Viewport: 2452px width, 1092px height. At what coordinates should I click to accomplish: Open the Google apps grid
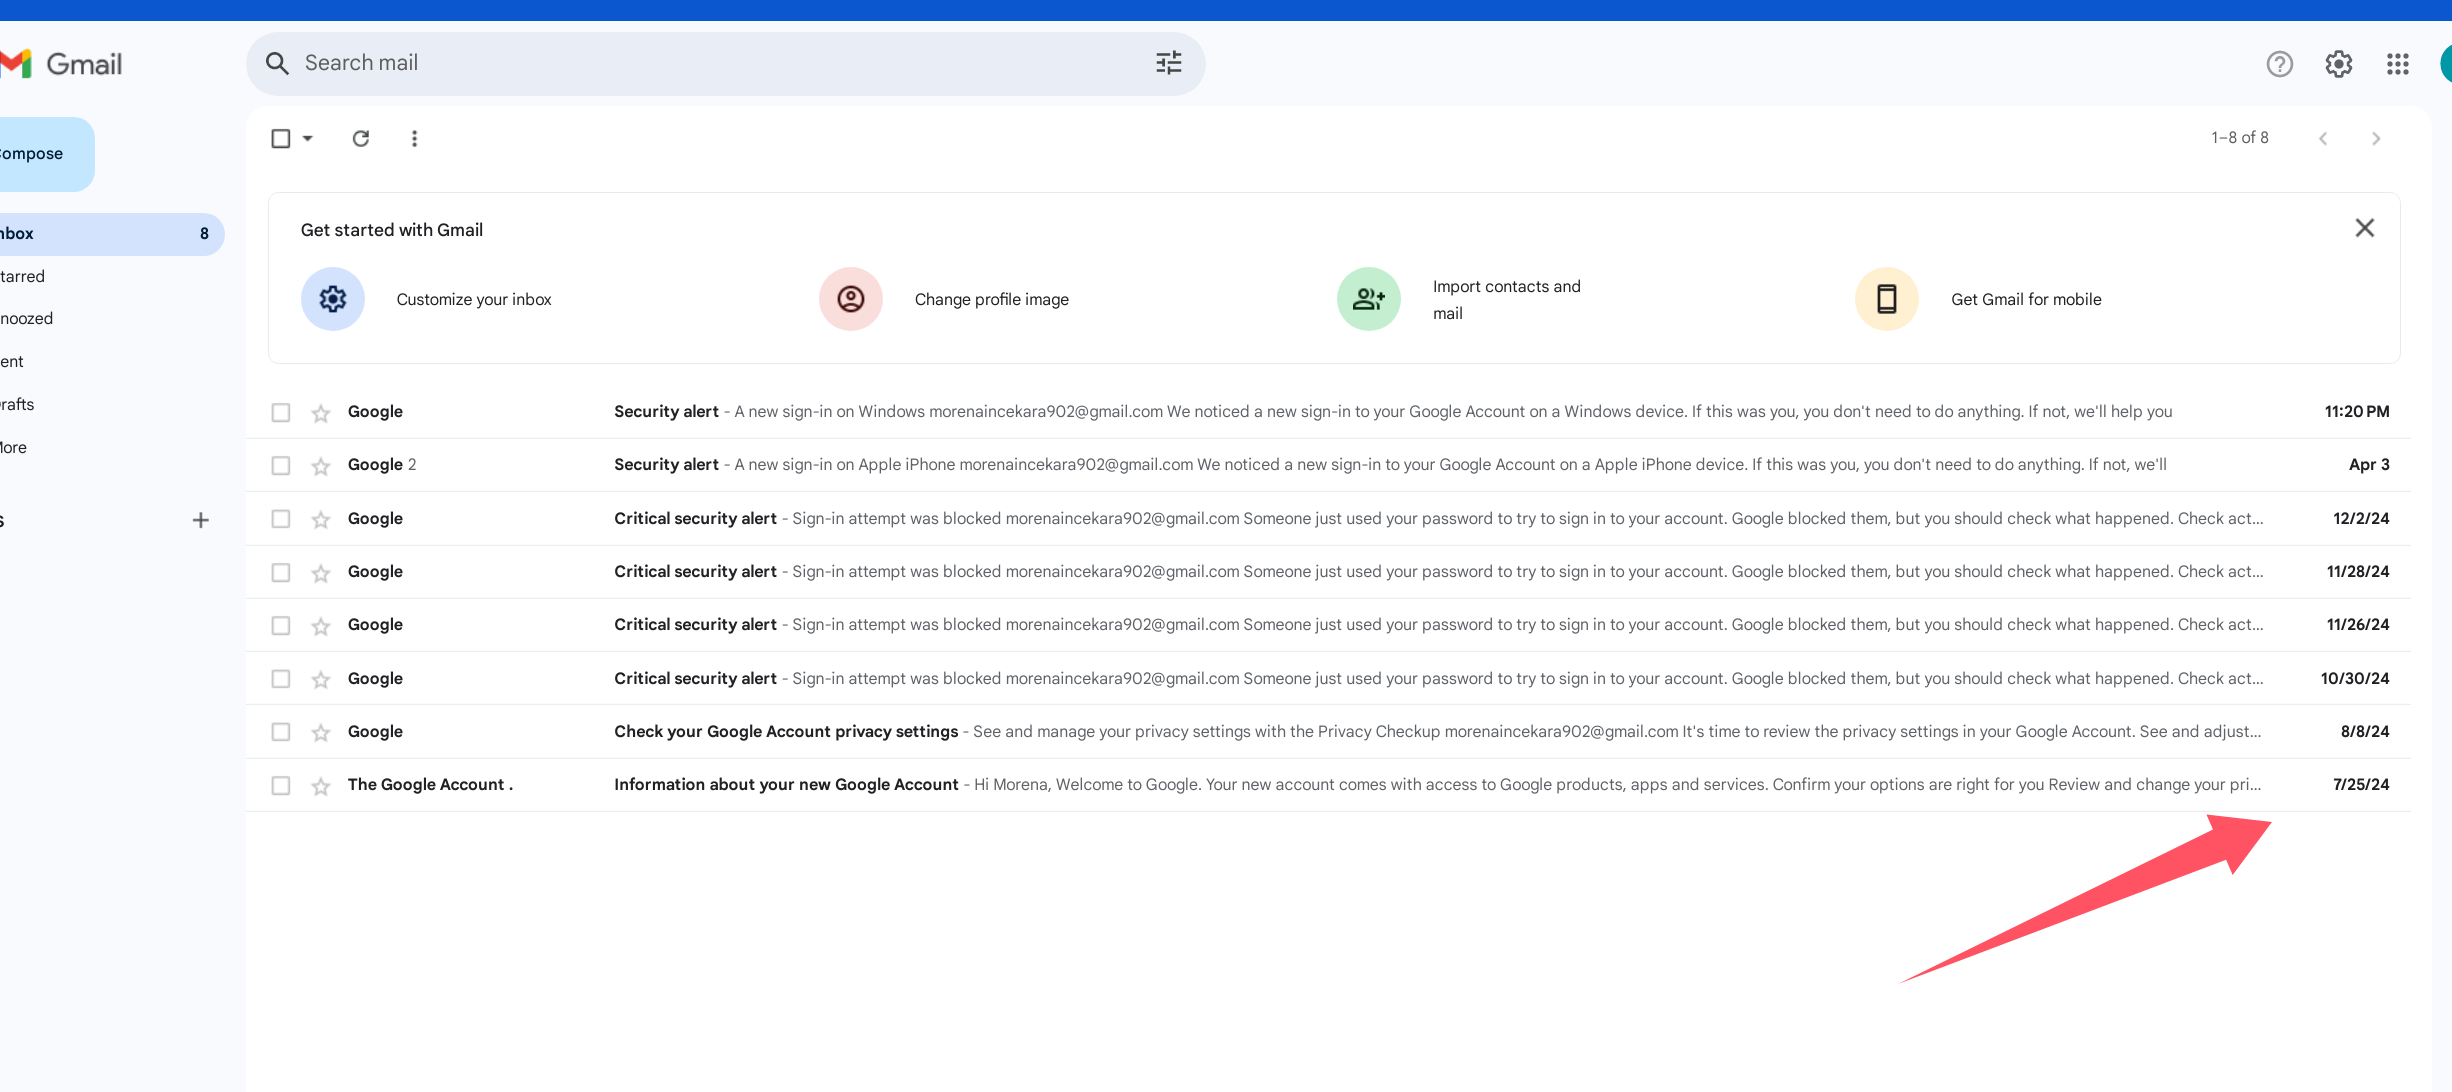point(2397,64)
